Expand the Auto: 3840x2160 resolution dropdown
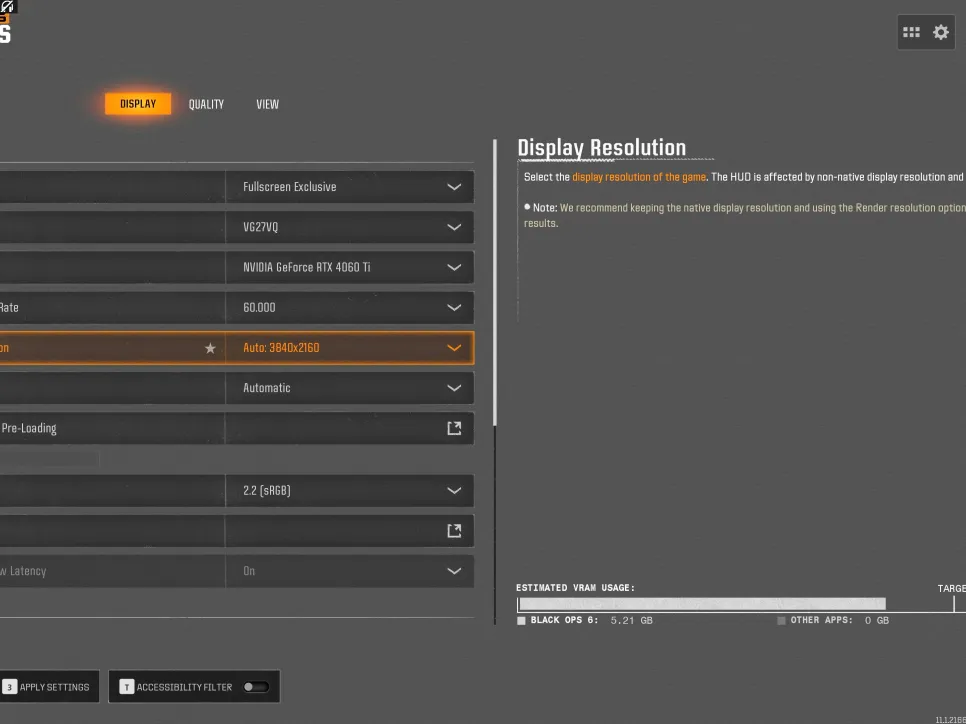Screen dimensions: 966x724 [454, 348]
